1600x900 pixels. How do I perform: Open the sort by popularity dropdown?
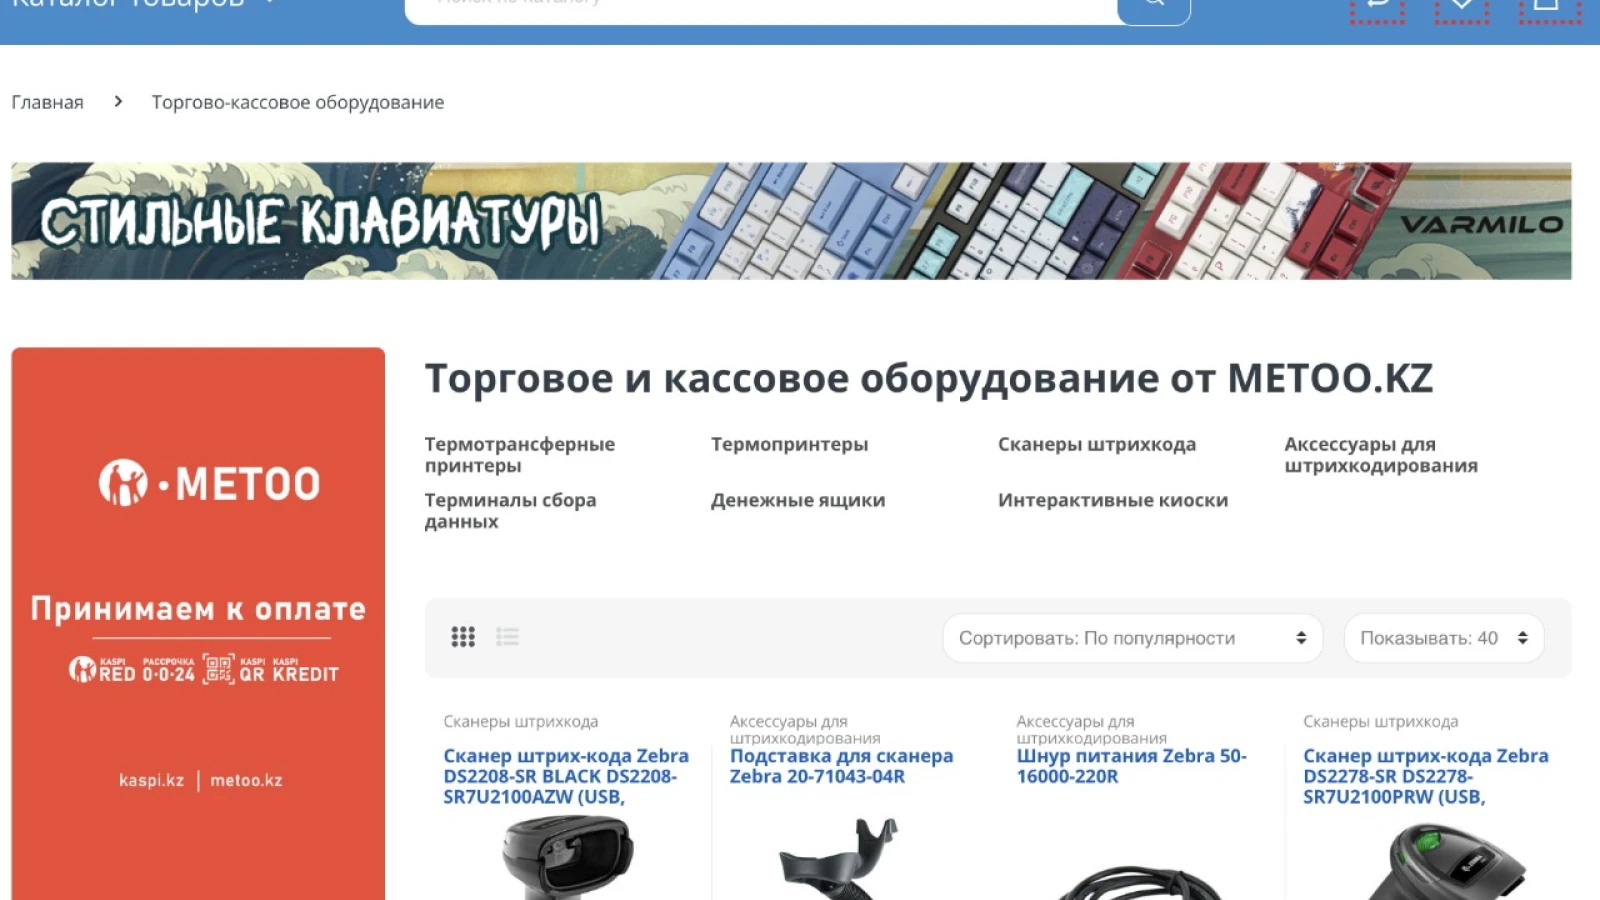tap(1132, 638)
